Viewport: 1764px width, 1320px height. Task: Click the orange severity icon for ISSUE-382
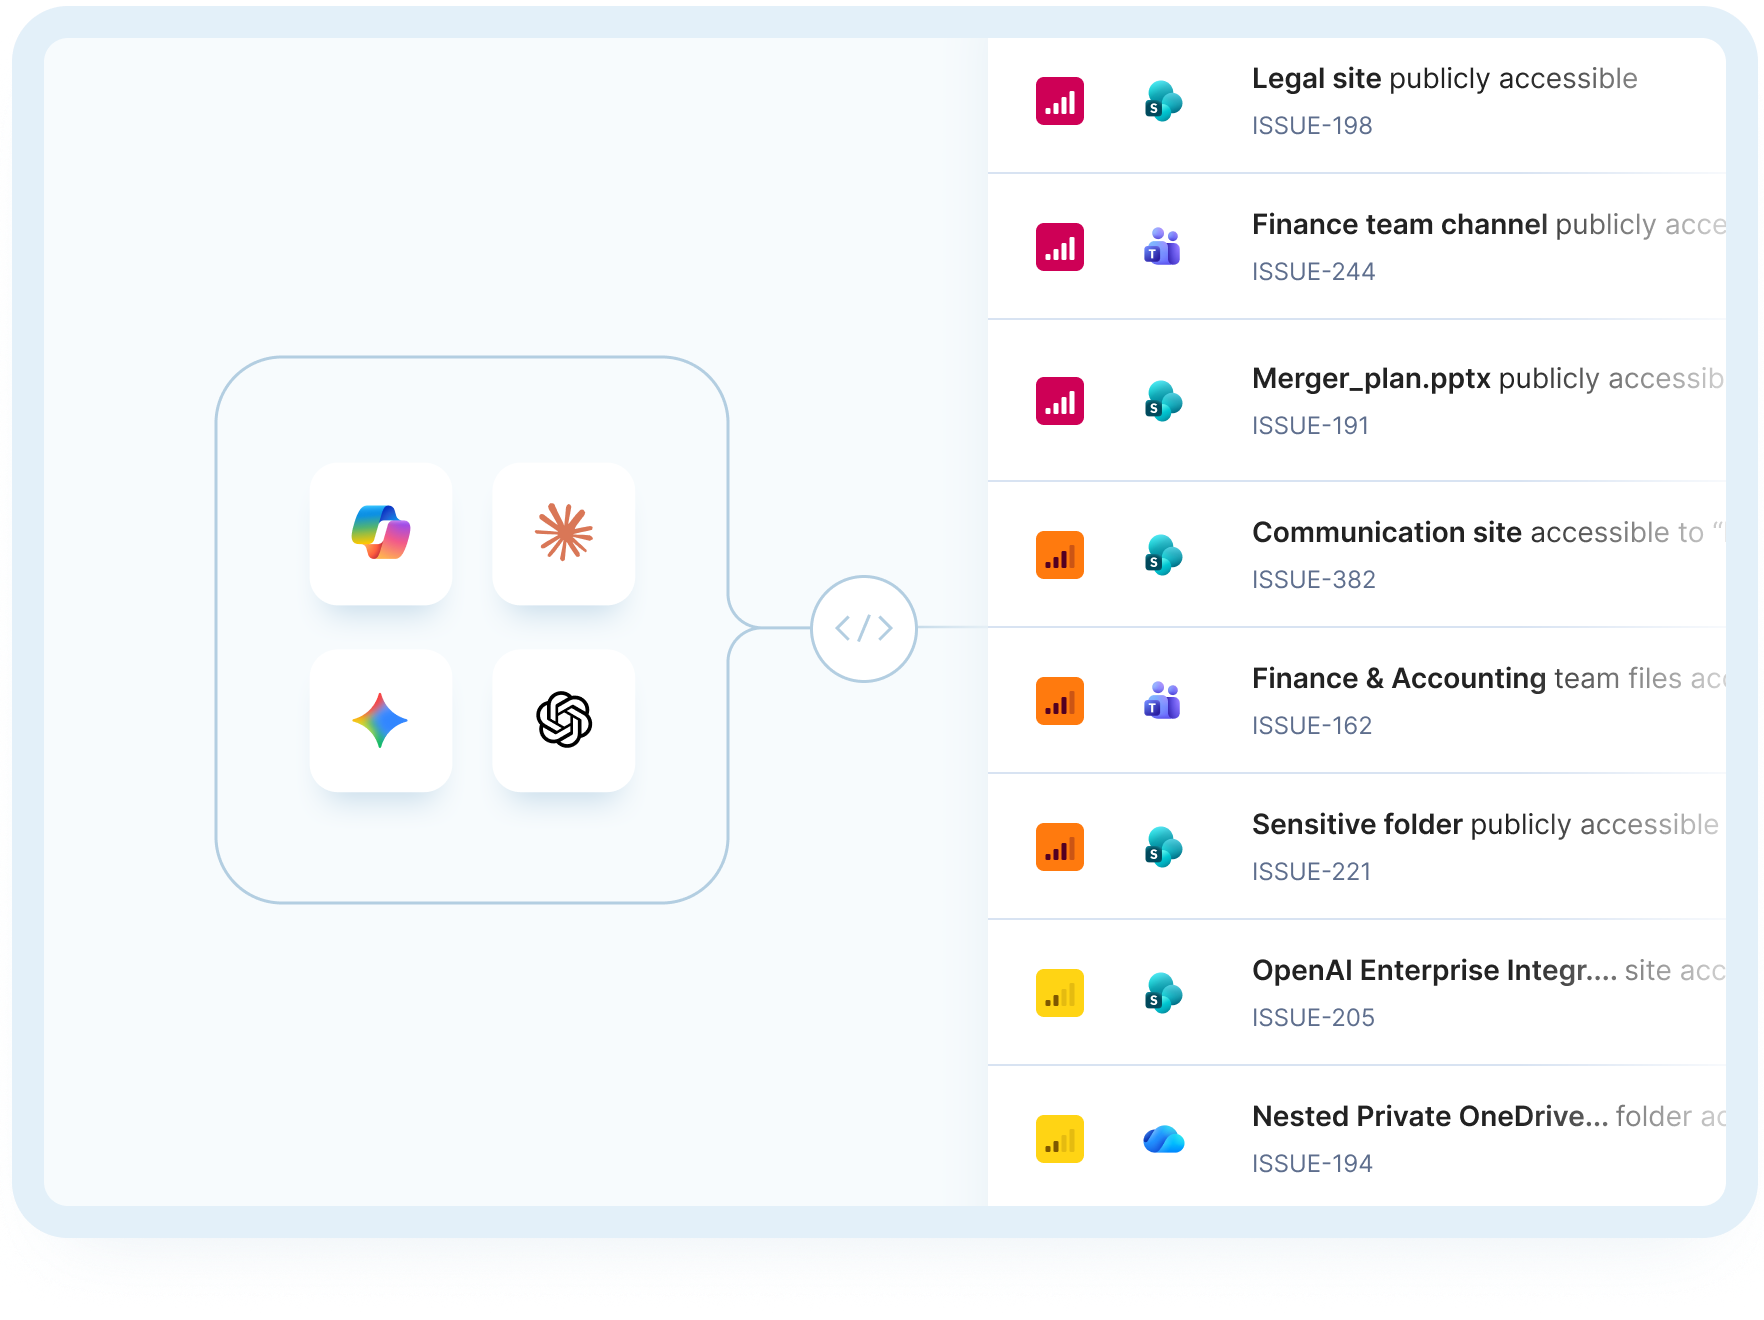(x=1060, y=555)
